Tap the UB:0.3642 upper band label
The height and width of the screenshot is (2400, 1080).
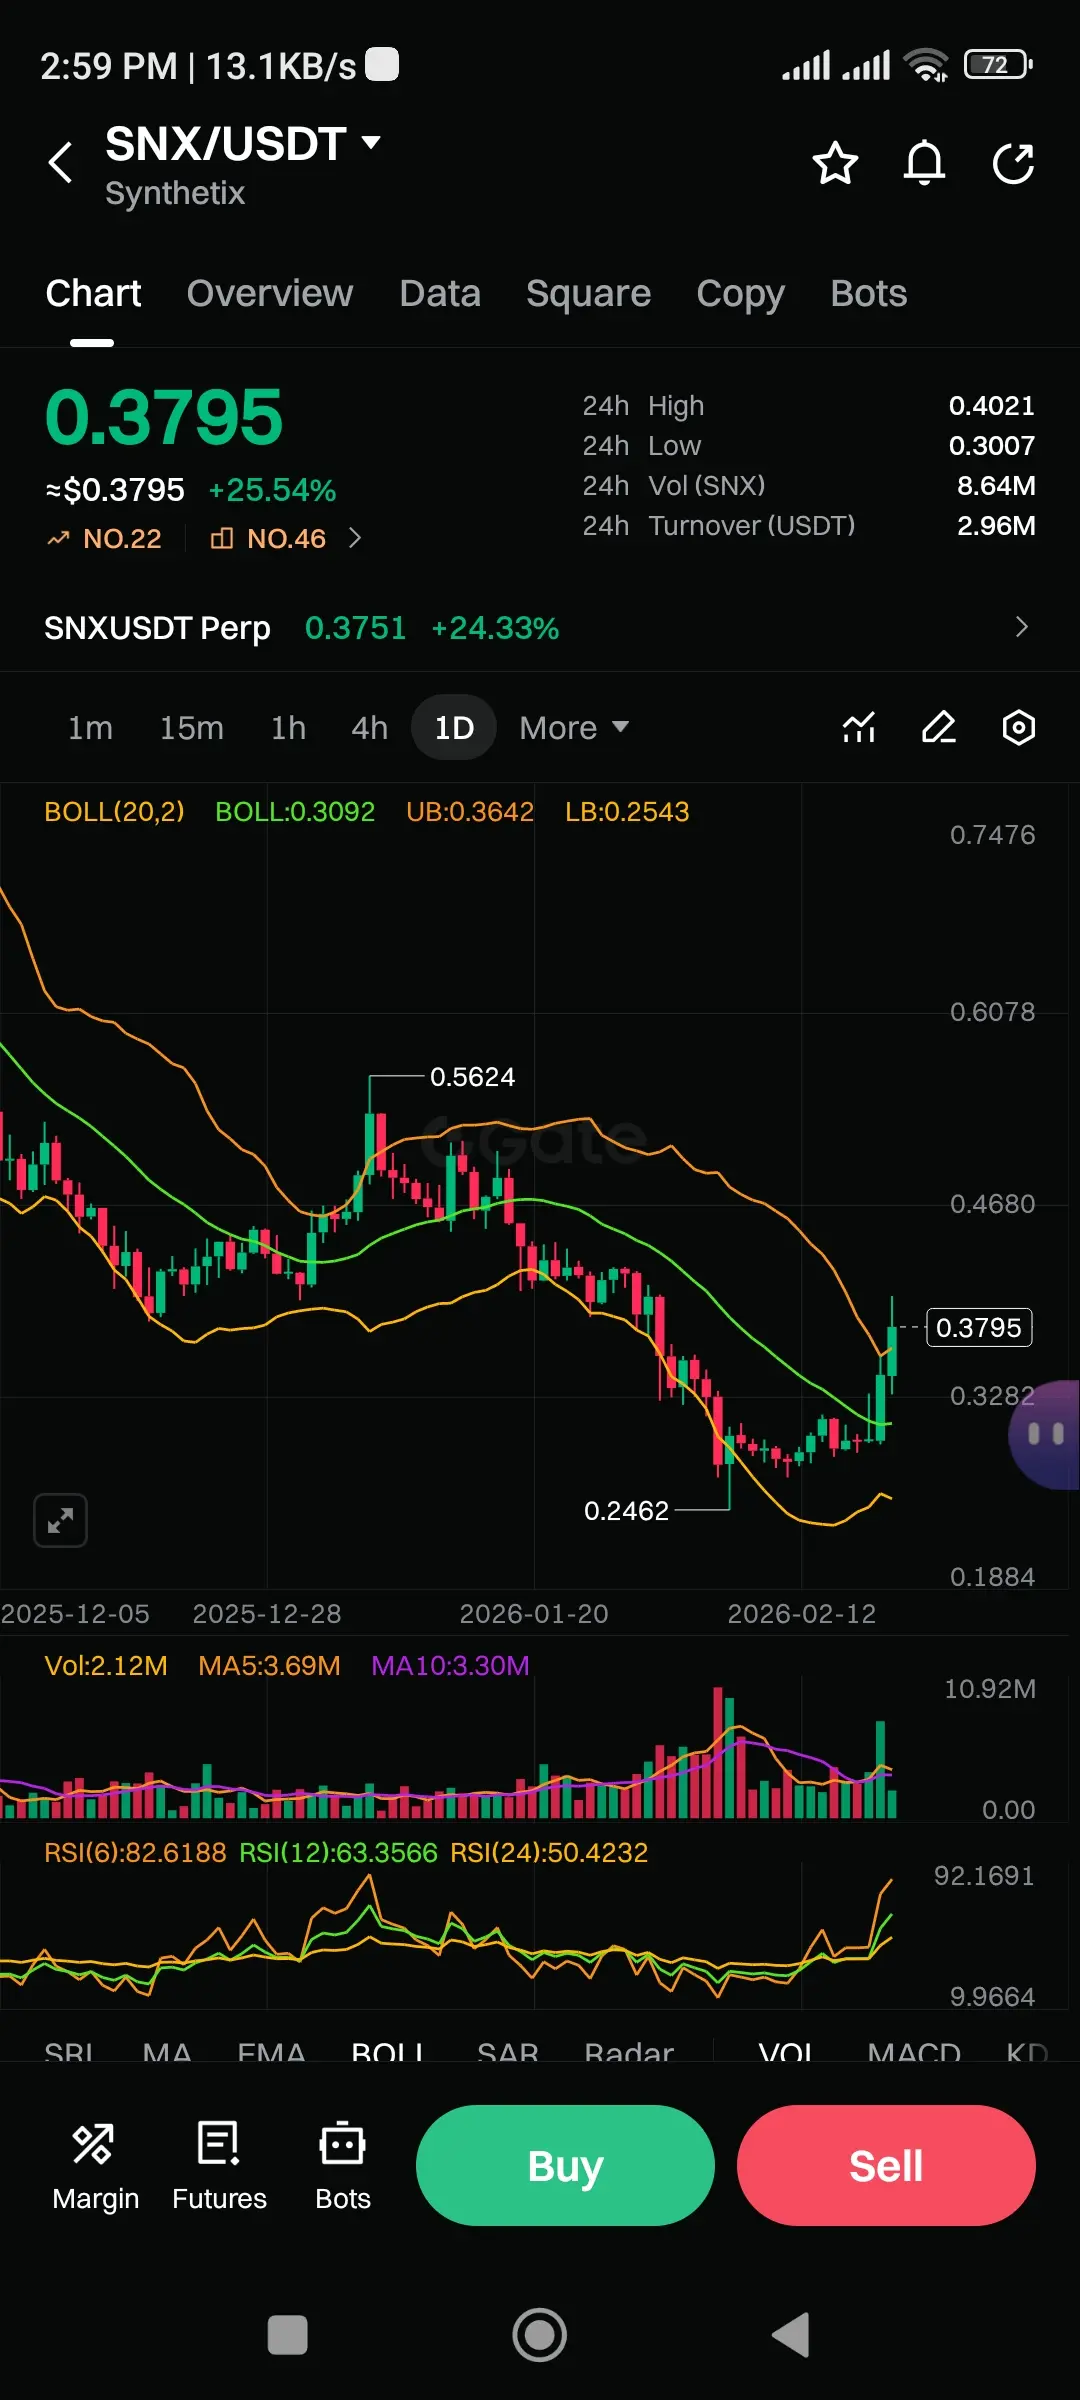pos(470,812)
